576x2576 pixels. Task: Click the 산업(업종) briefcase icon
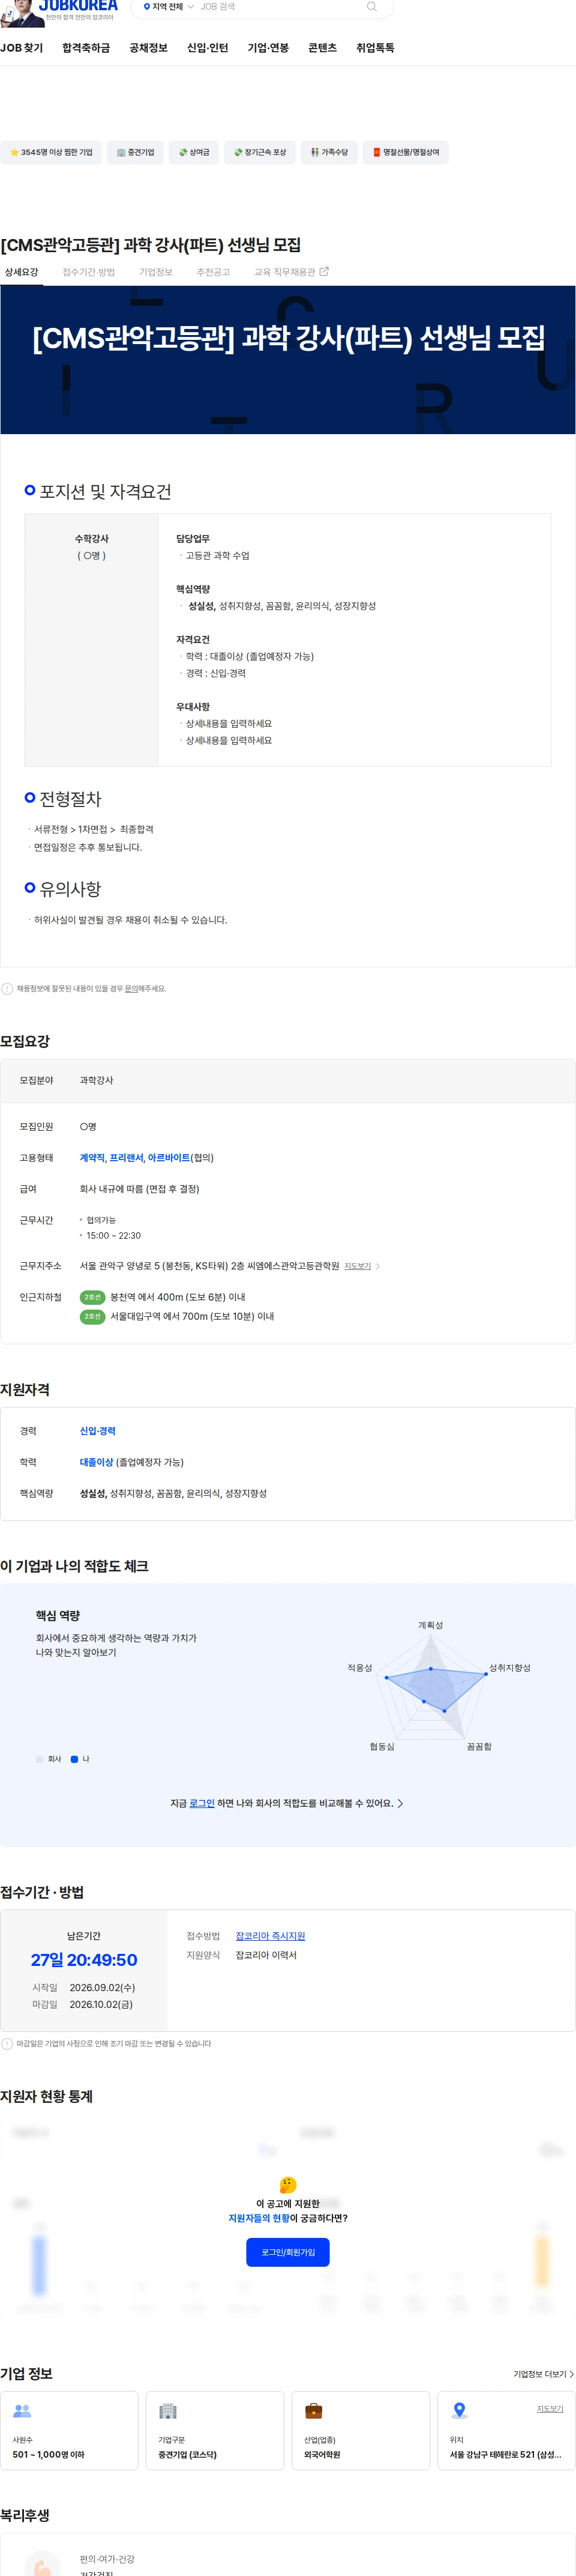click(314, 2411)
